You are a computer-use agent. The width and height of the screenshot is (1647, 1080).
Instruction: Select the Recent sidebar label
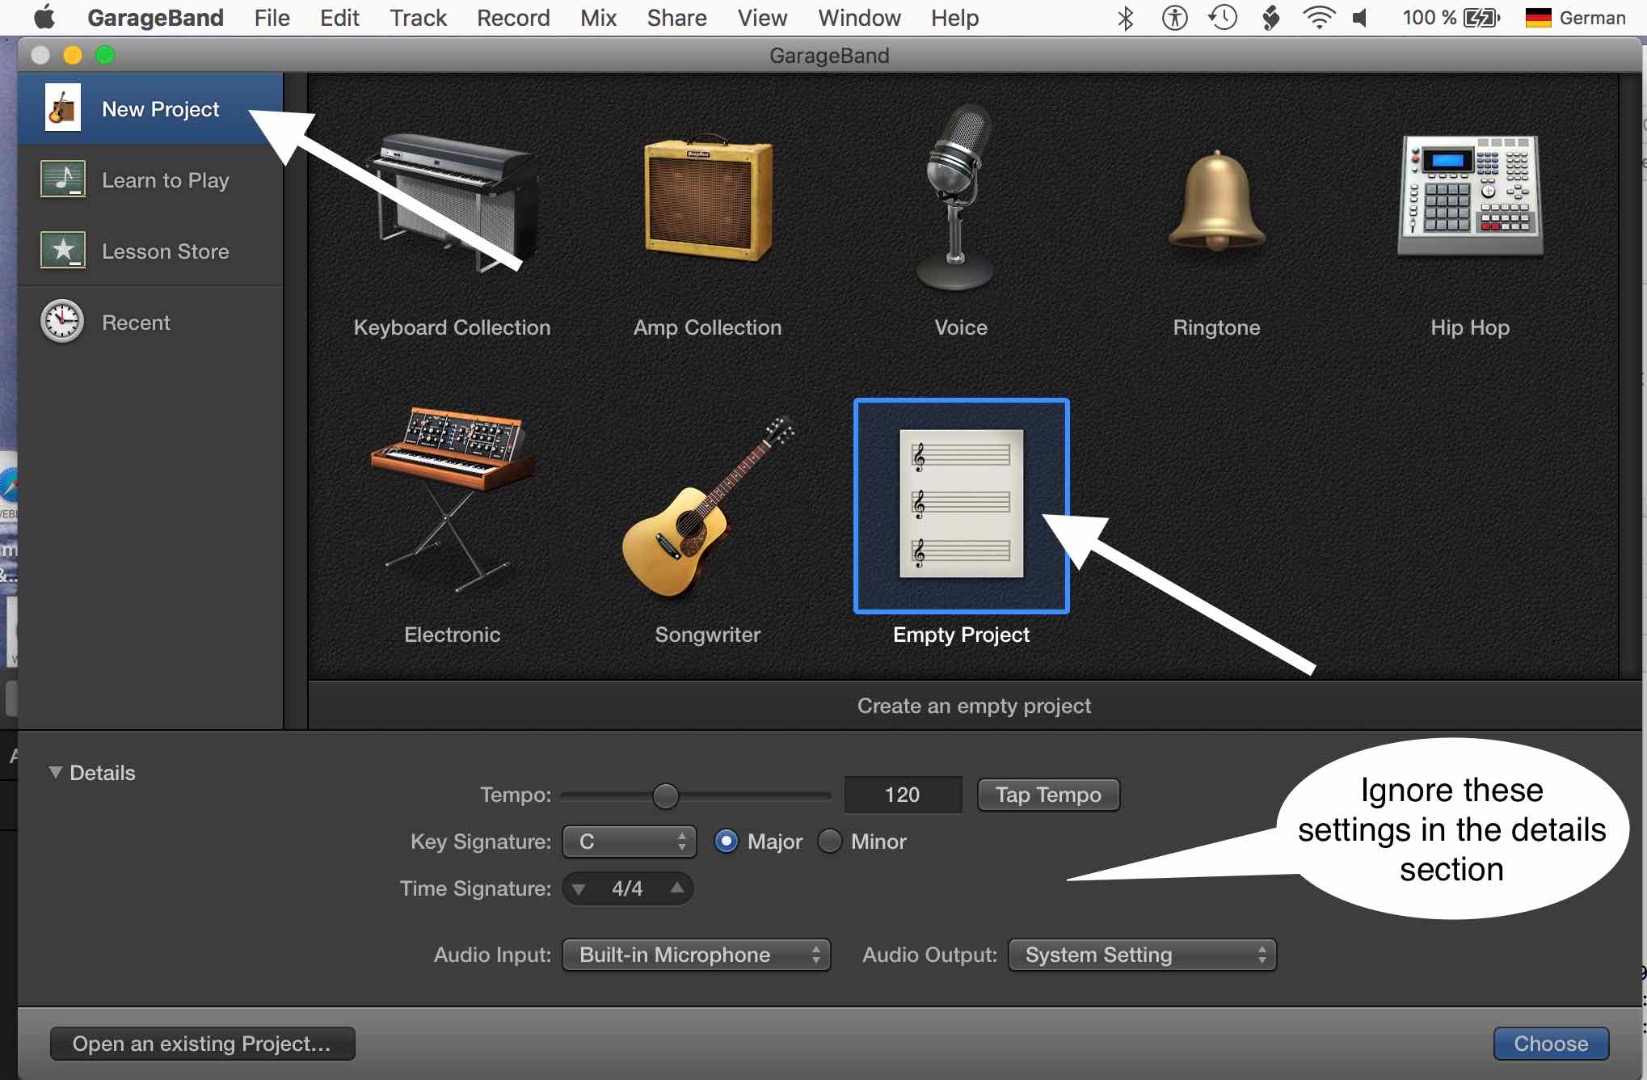pyautogui.click(x=136, y=322)
